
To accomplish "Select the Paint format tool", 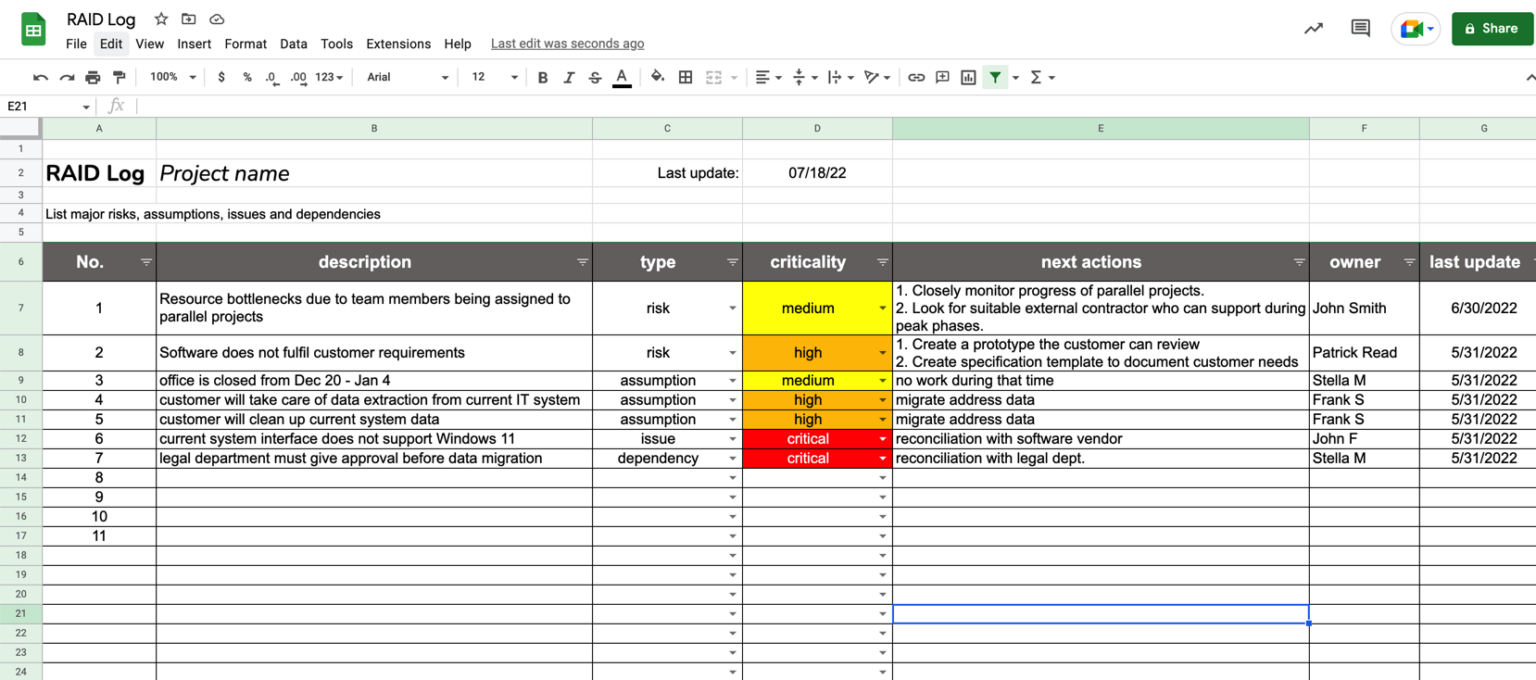I will click(119, 76).
